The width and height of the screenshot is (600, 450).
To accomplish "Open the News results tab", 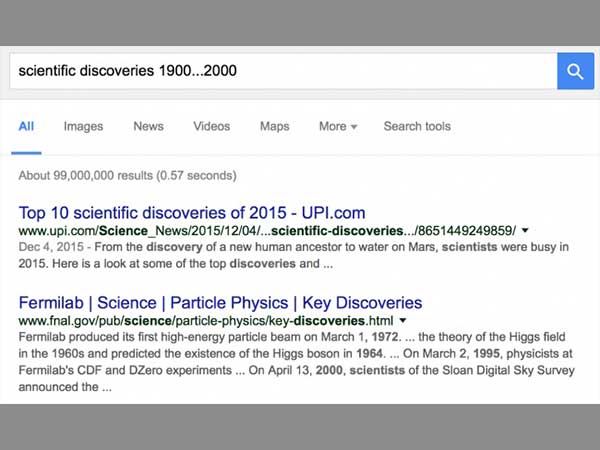I will [x=148, y=127].
